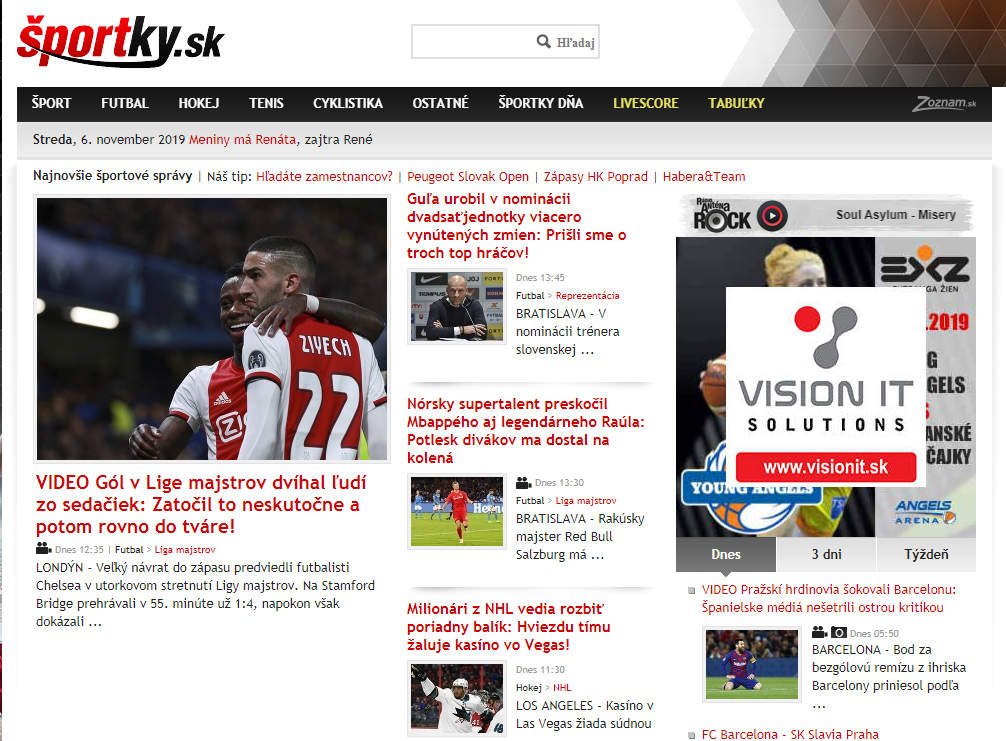
Task: Open the red-jersey footballer thumbnail
Action: pyautogui.click(x=457, y=511)
